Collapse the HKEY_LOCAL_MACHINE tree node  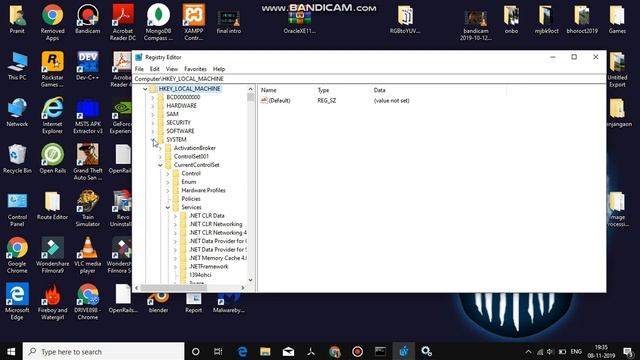pos(145,89)
